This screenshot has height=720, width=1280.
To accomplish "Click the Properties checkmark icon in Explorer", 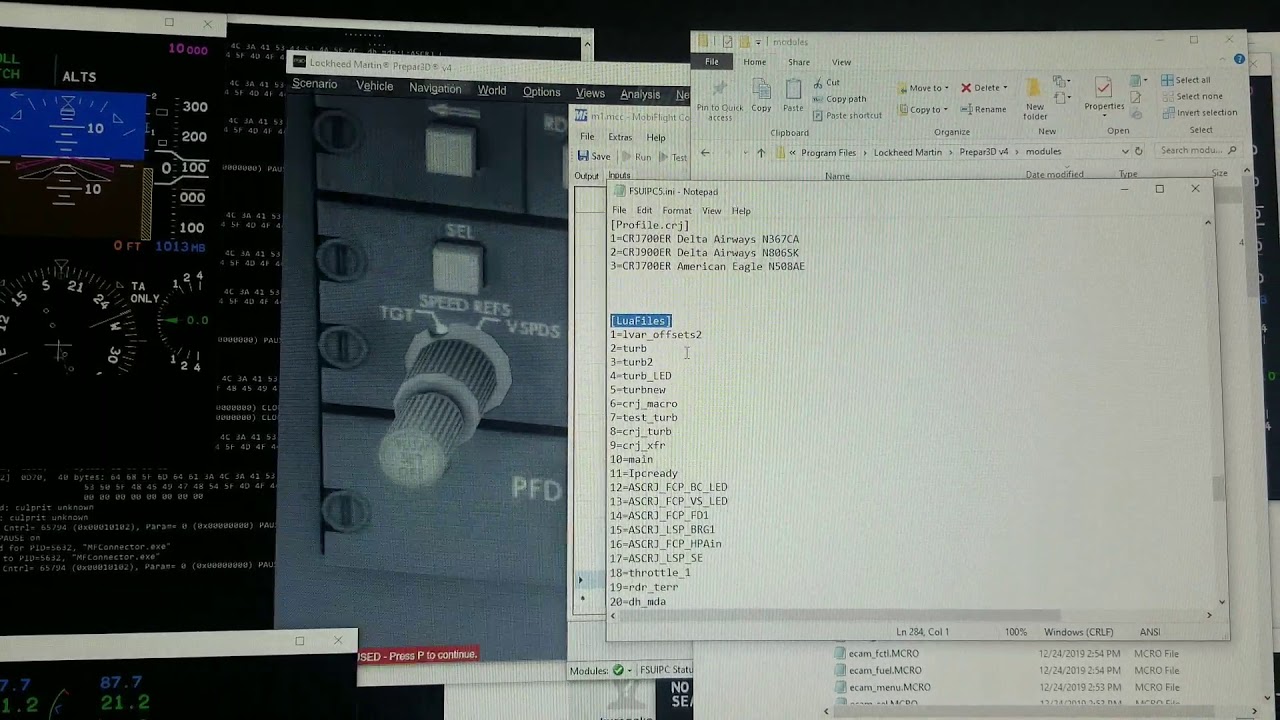I will coord(1104,88).
